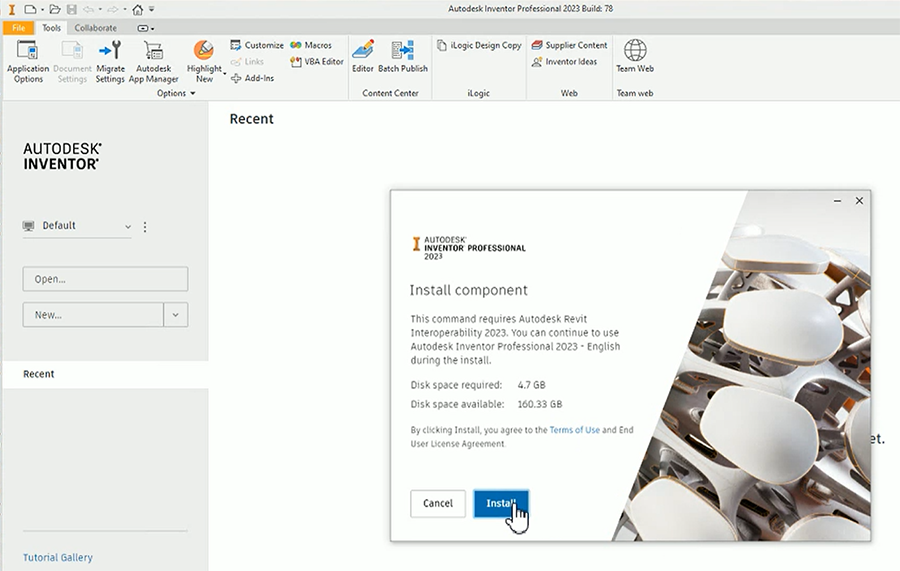Minimize the Install component dialog

pos(837,201)
